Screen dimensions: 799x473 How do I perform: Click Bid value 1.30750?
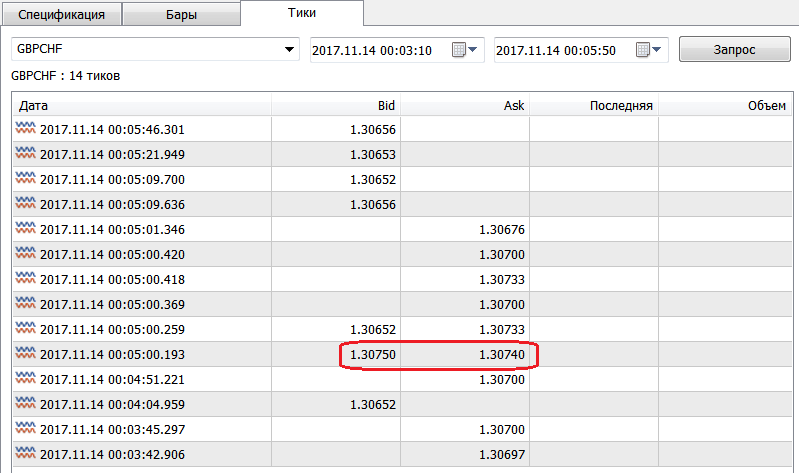pyautogui.click(x=372, y=354)
